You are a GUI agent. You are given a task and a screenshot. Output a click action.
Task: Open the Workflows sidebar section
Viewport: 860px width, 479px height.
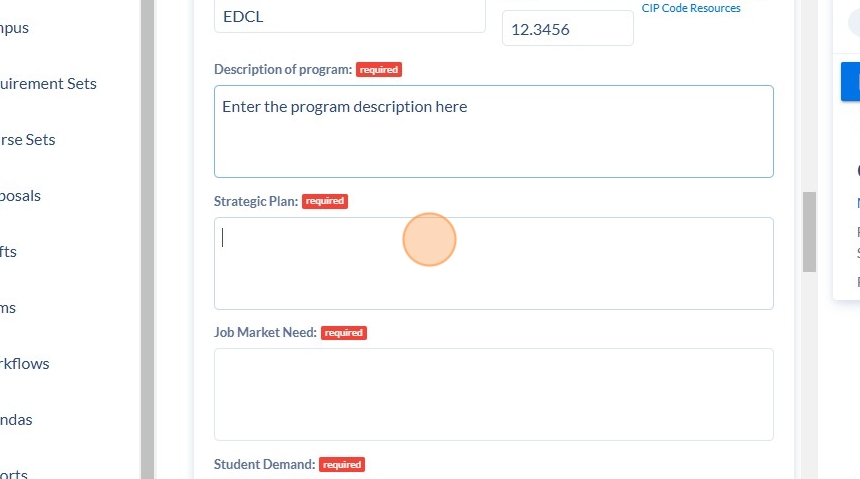[25, 364]
